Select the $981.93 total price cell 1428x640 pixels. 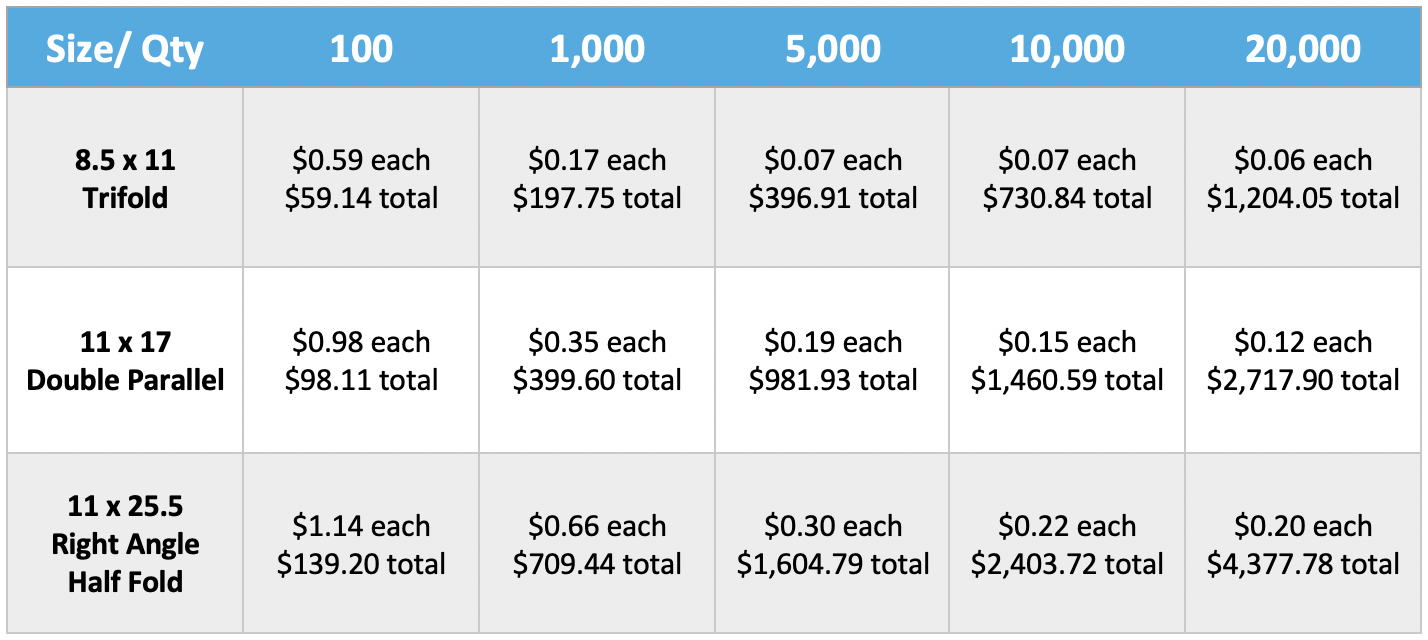(x=832, y=361)
